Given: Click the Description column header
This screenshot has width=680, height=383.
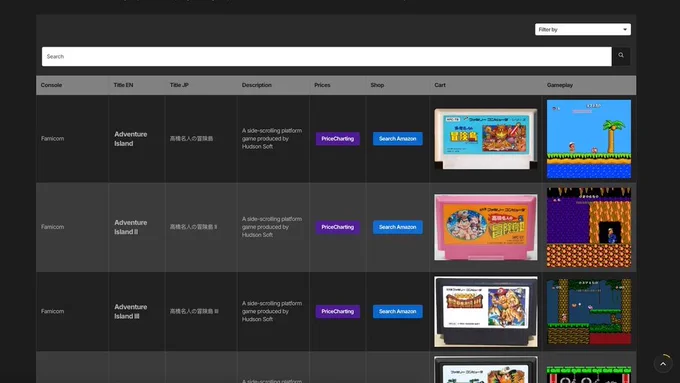Looking at the screenshot, I should (x=257, y=85).
